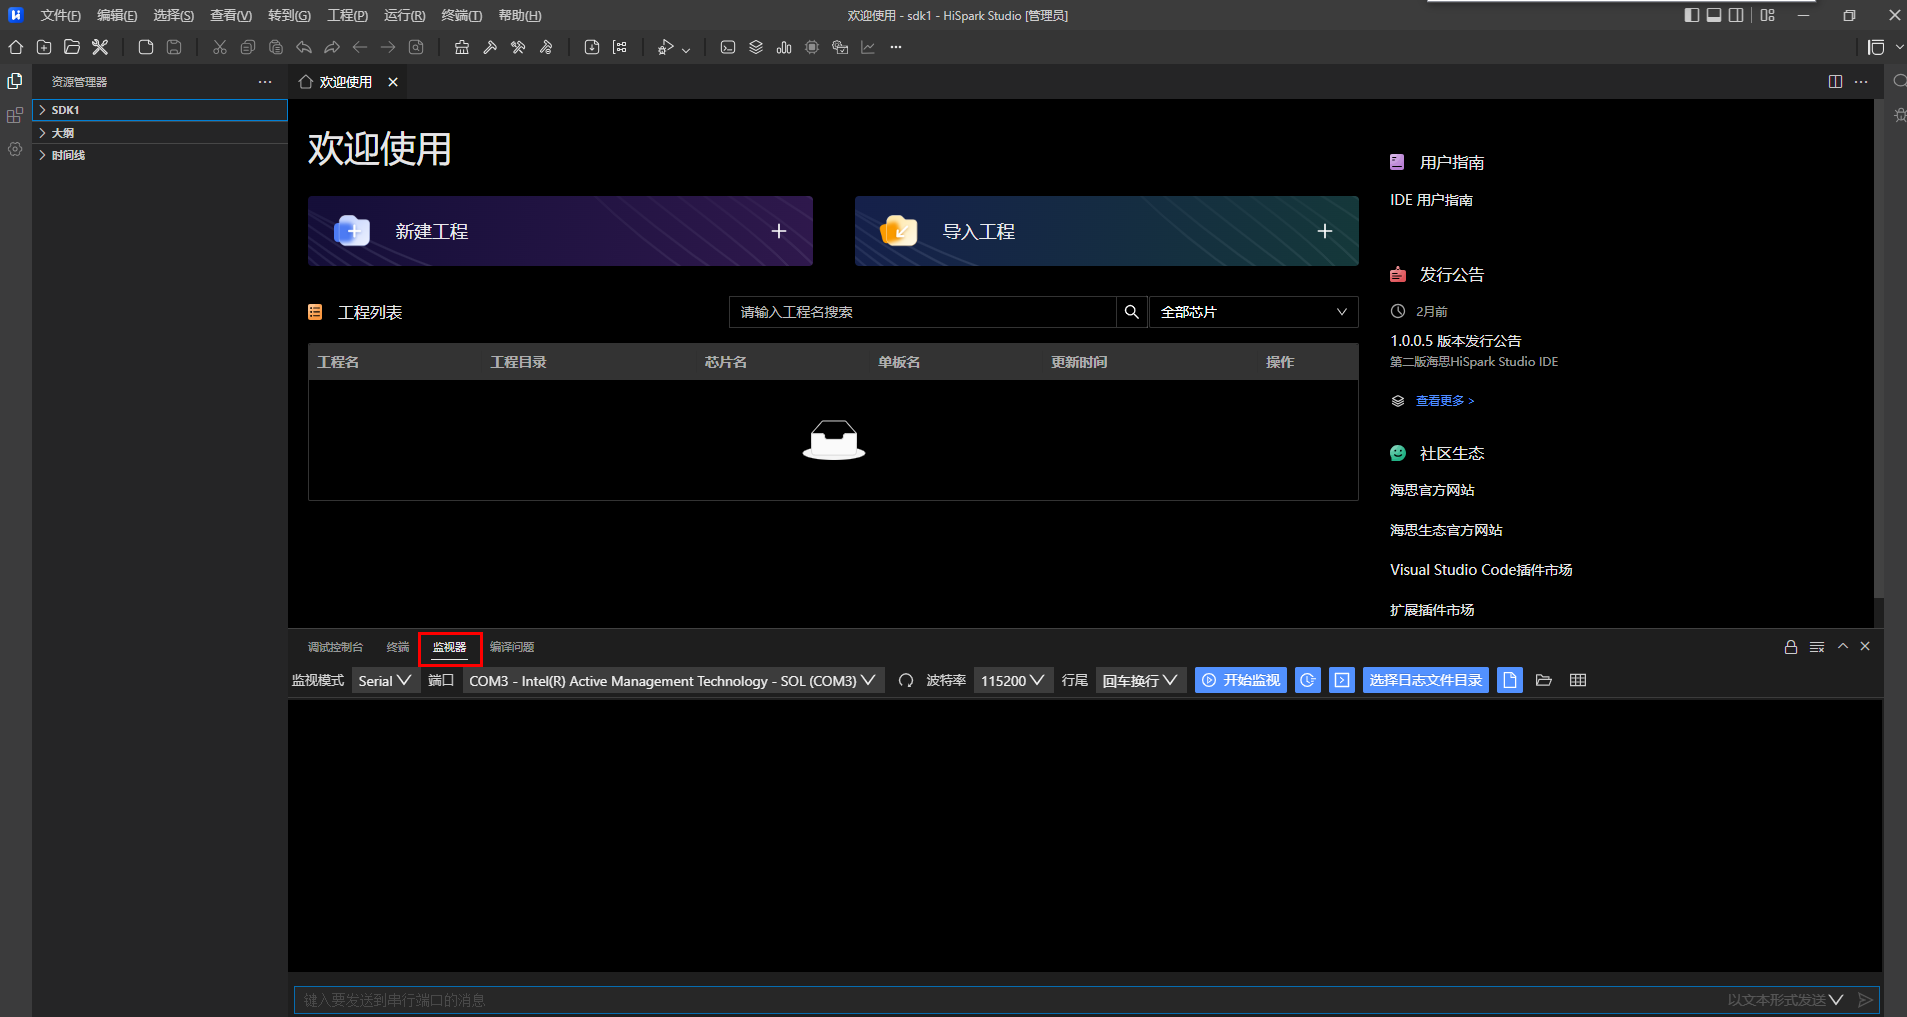The height and width of the screenshot is (1017, 1907).
Task: Open the 工程(P) menu
Action: (347, 15)
